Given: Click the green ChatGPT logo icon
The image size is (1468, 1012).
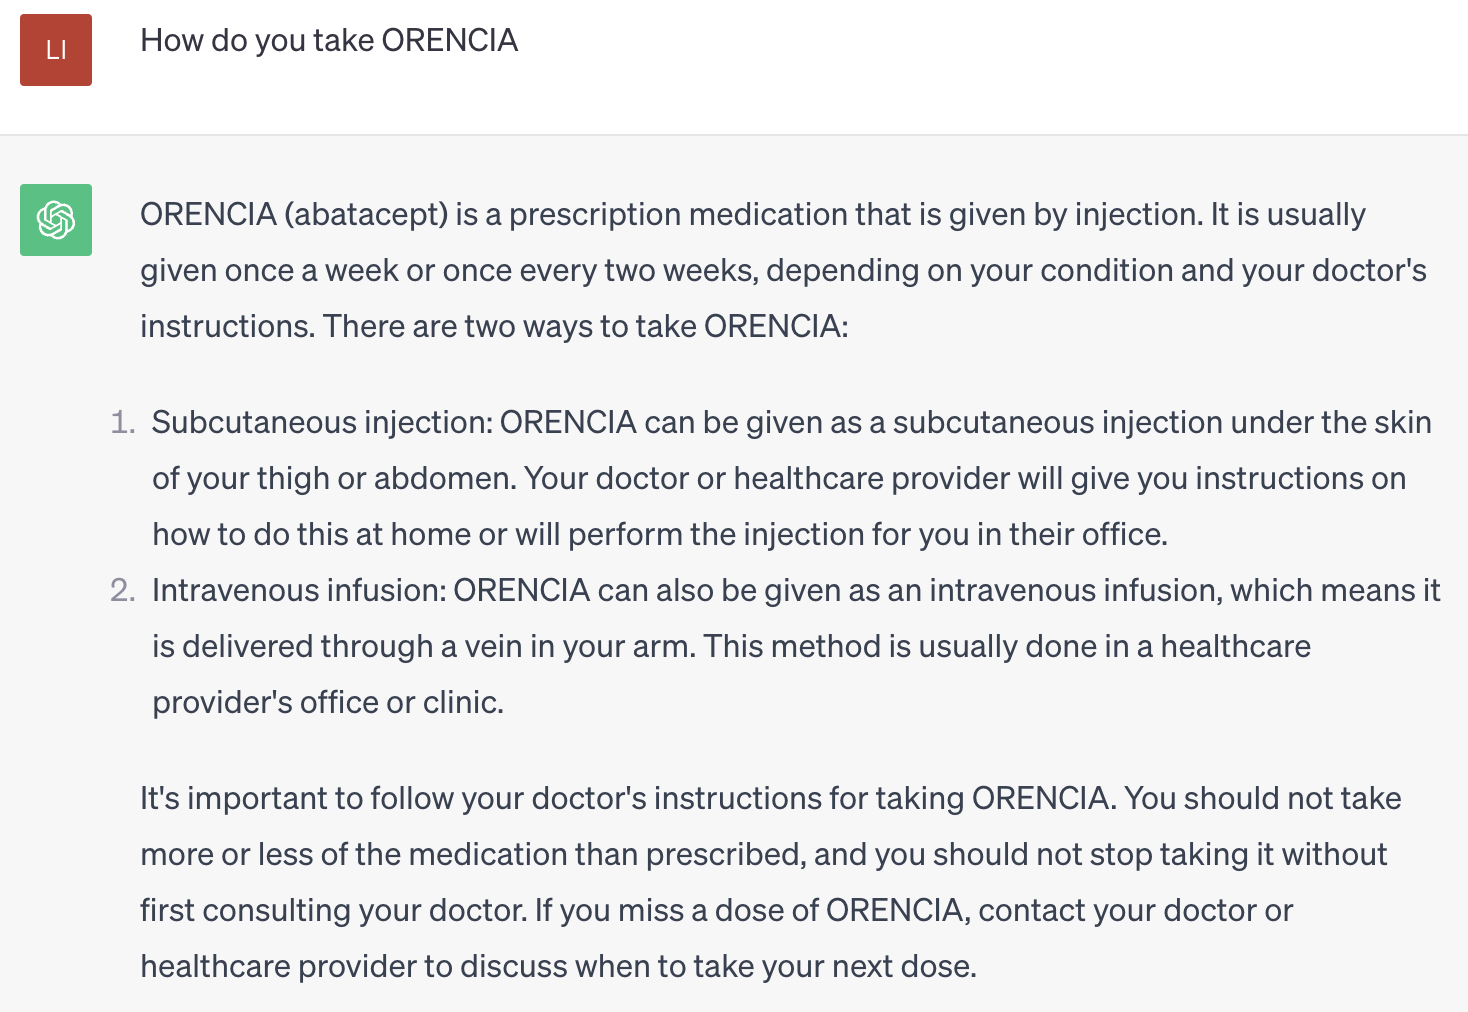Looking at the screenshot, I should click(x=56, y=220).
